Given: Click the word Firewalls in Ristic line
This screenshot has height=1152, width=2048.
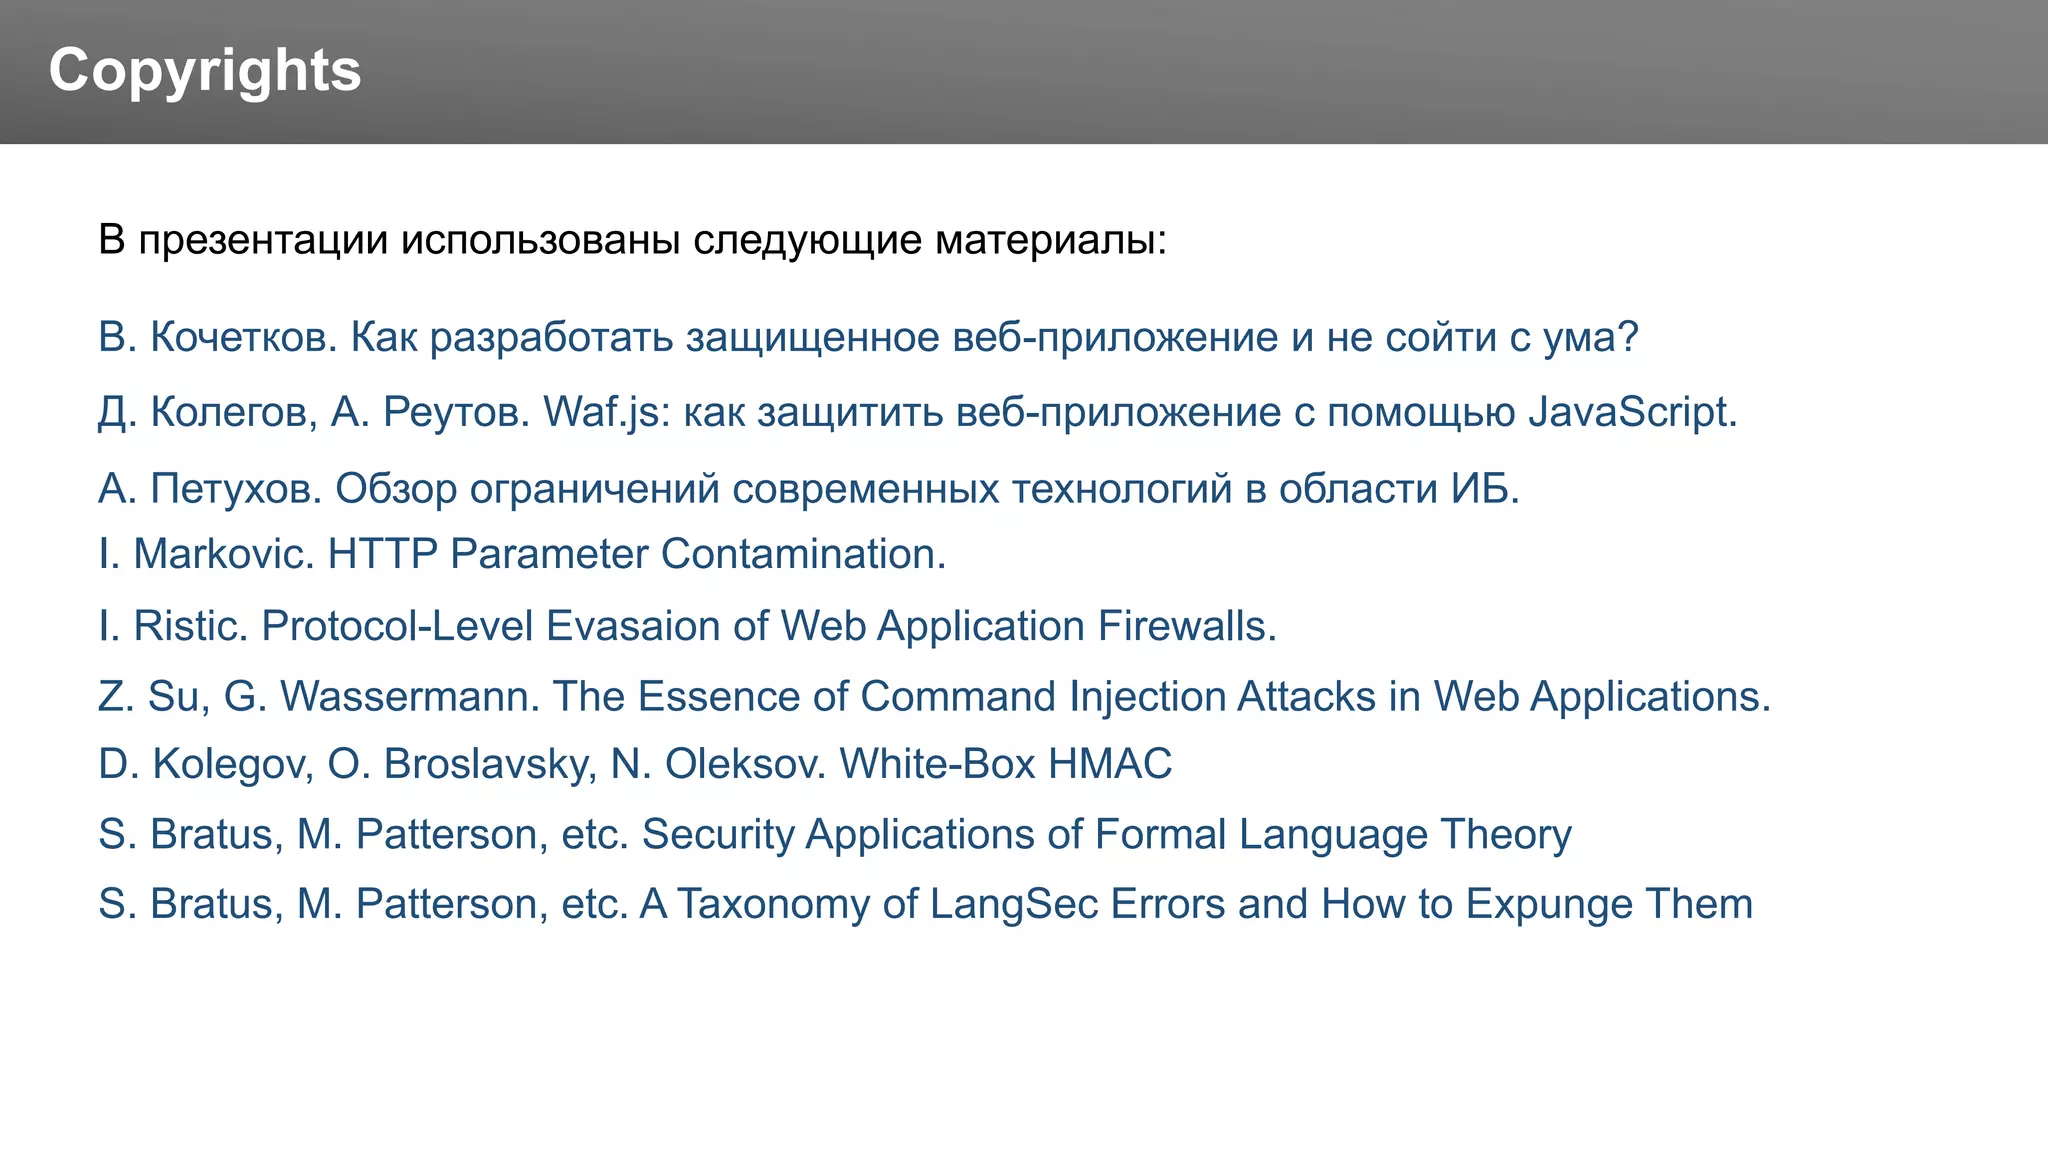Looking at the screenshot, I should tap(1188, 627).
